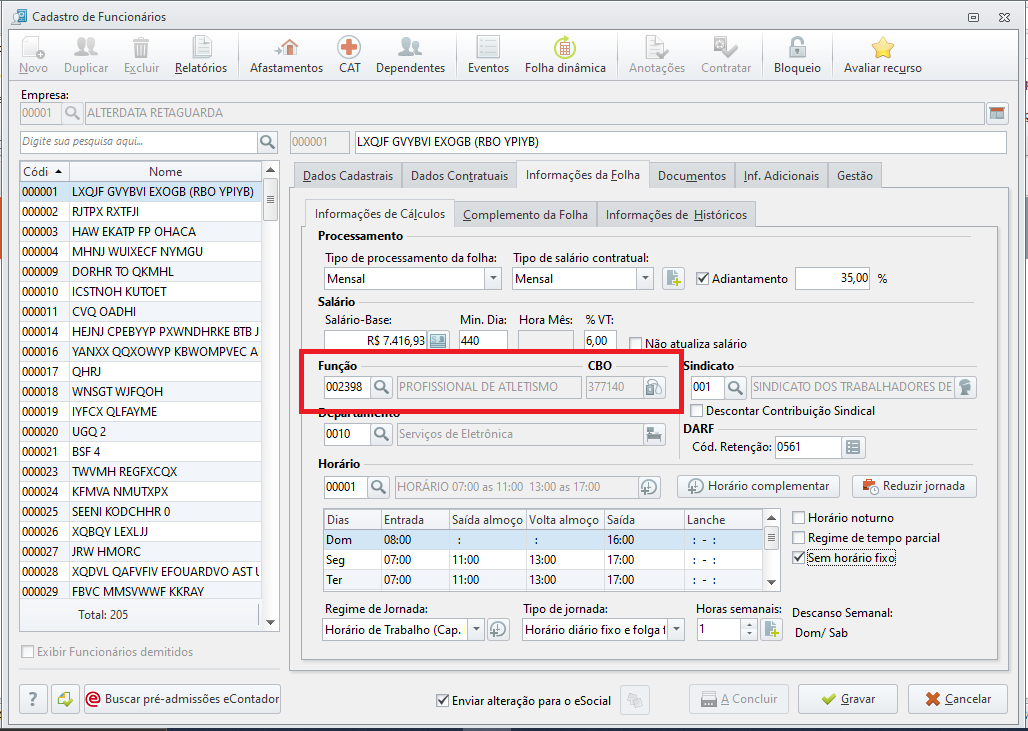Click the icon next to Tipo de salário contratual
This screenshot has height=731, width=1028.
point(673,279)
